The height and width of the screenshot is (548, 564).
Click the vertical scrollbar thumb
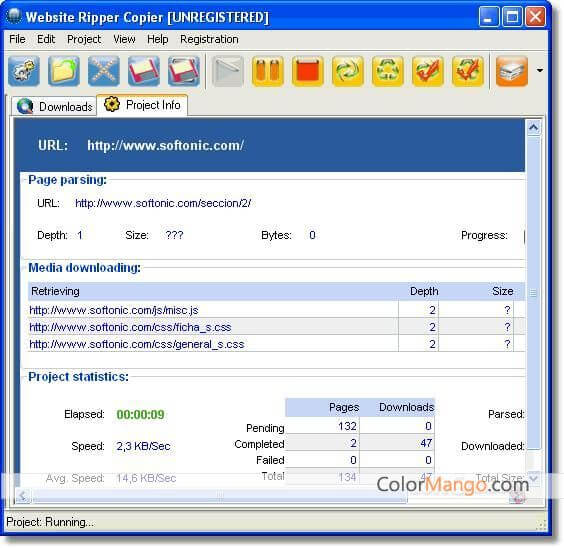[533, 293]
